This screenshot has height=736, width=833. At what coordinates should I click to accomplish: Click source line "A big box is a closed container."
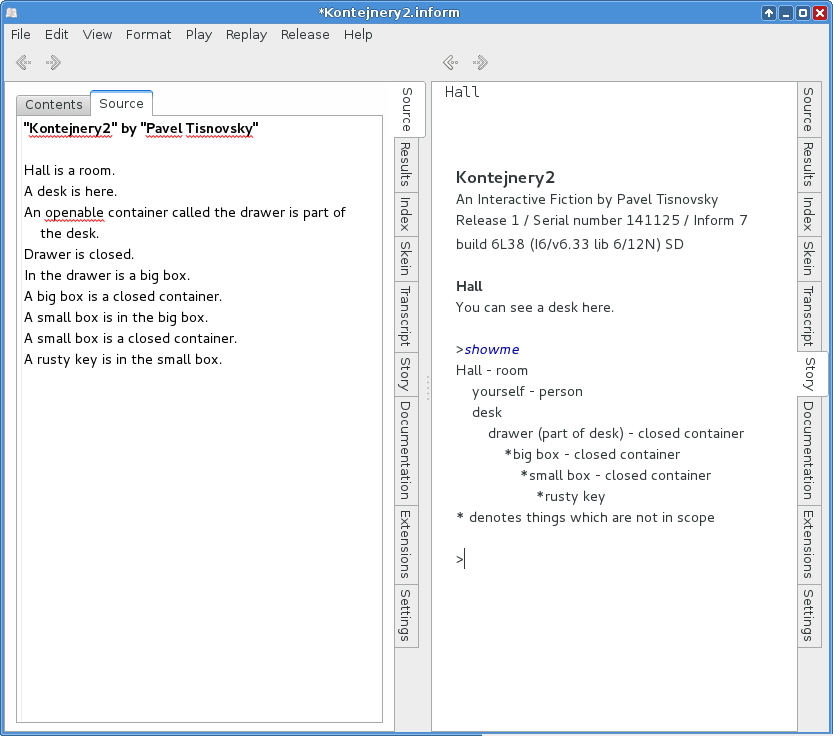click(123, 297)
